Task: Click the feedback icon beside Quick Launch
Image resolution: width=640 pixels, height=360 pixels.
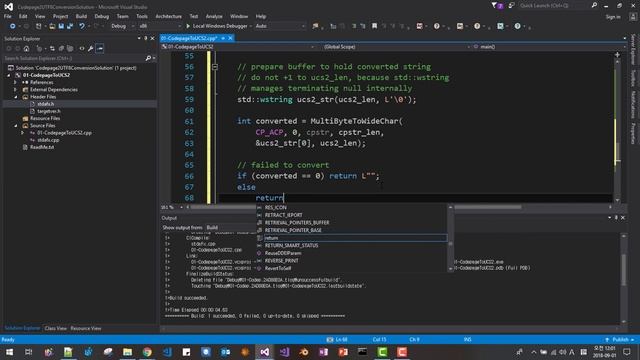Action: (x=511, y=5)
